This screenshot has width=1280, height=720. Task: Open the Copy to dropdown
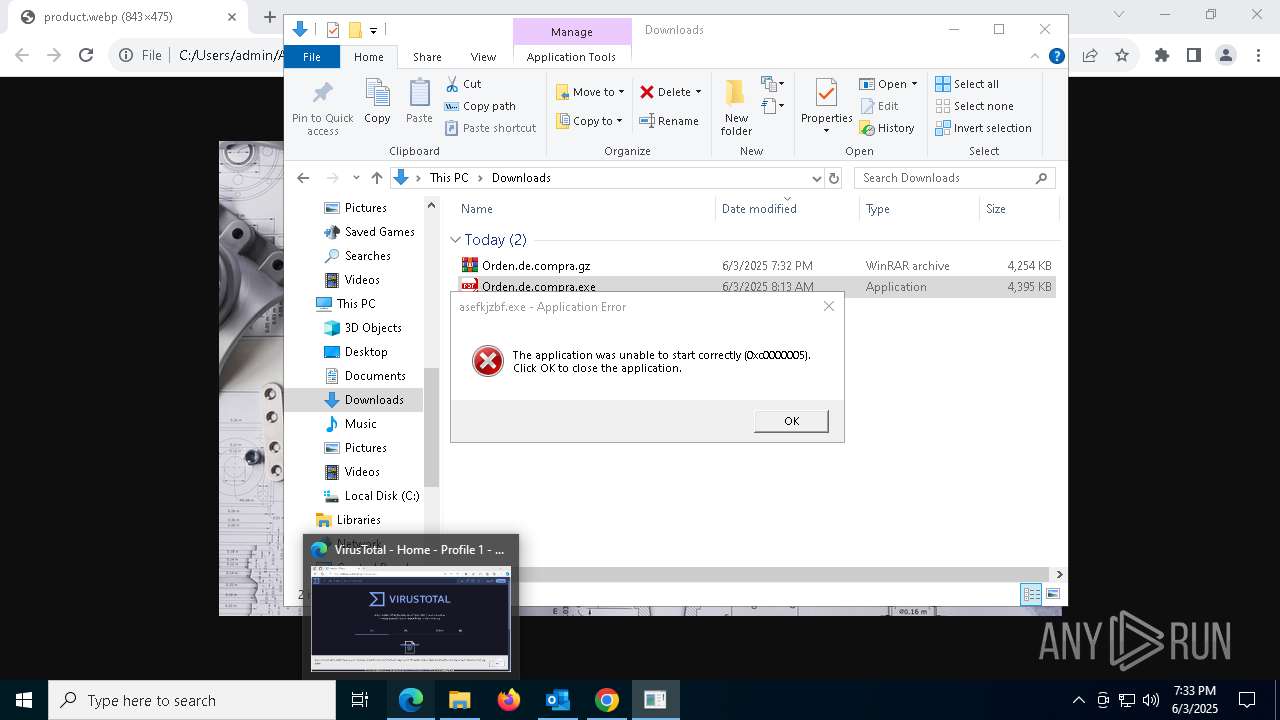(x=589, y=121)
